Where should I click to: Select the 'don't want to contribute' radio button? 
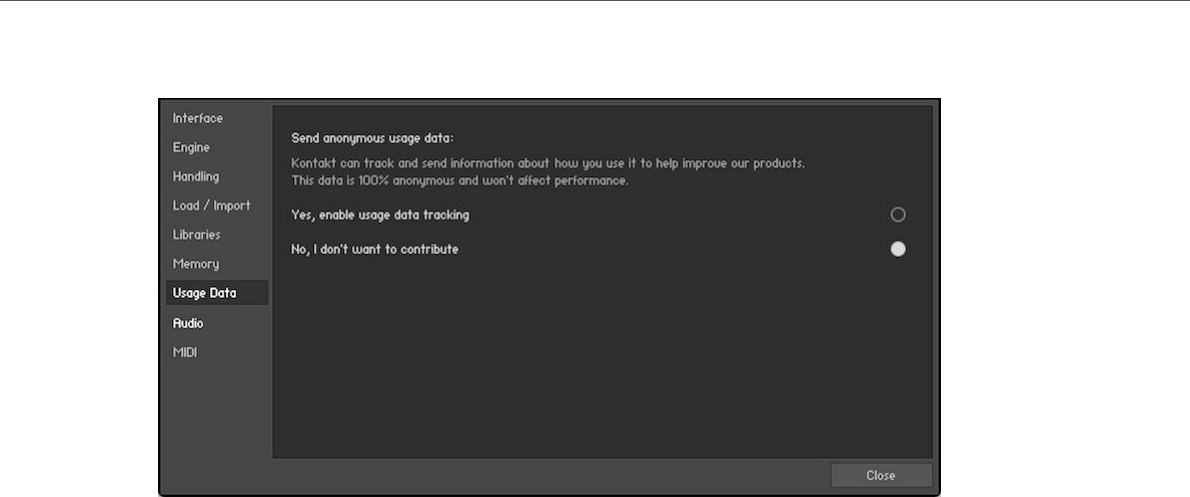coord(898,249)
